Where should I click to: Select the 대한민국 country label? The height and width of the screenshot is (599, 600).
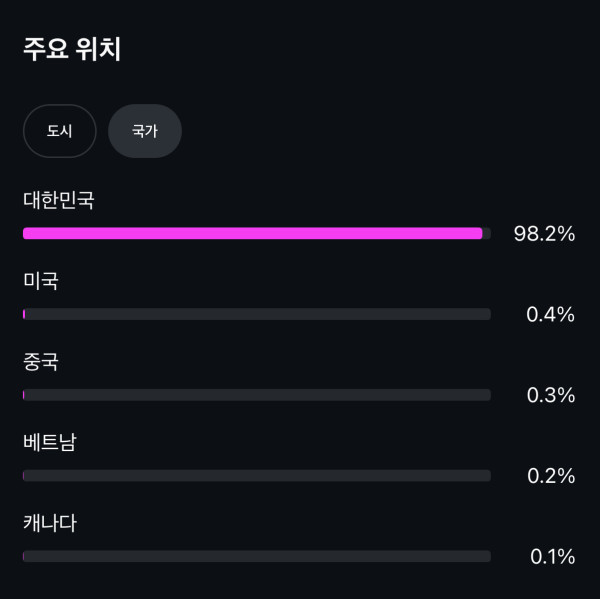(x=59, y=200)
